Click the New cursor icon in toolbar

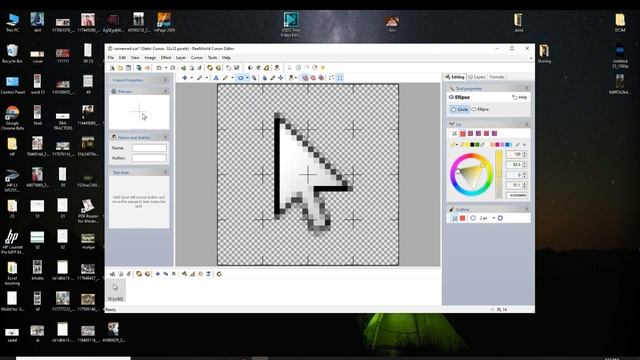pos(112,68)
